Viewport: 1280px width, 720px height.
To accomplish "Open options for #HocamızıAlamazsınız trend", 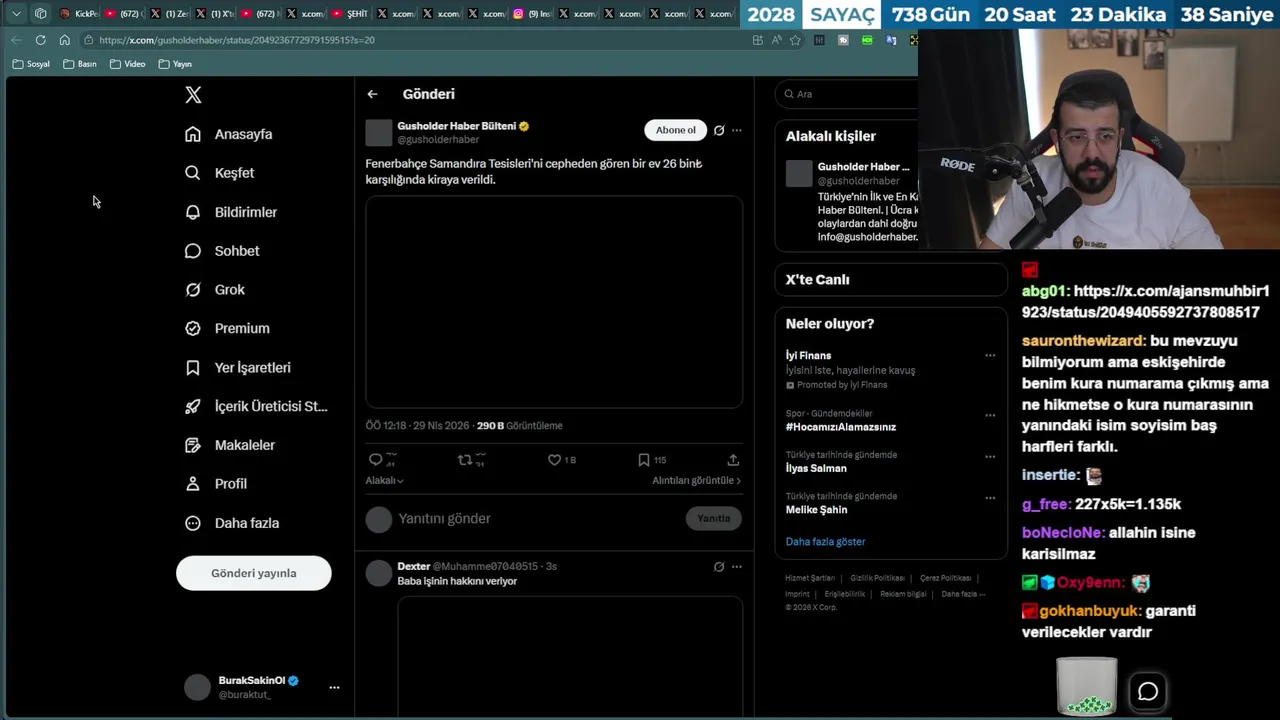I will (x=990, y=415).
